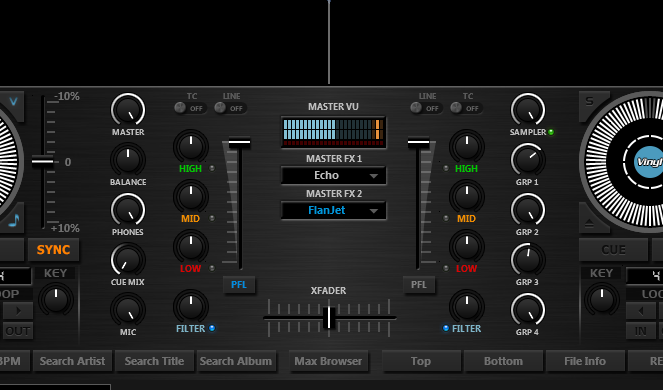This screenshot has width=663, height=390.
Task: Toggle right deck LINE switch
Action: 426,108
